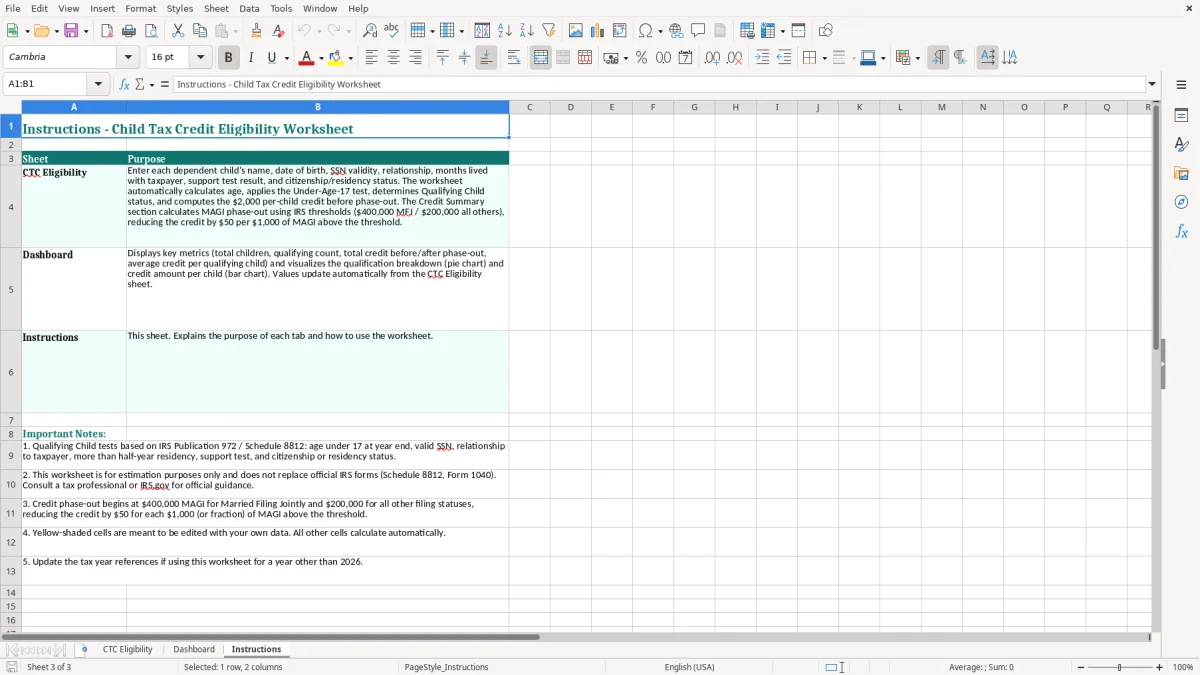1200x675 pixels.
Task: Insert an image
Action: (x=576, y=31)
